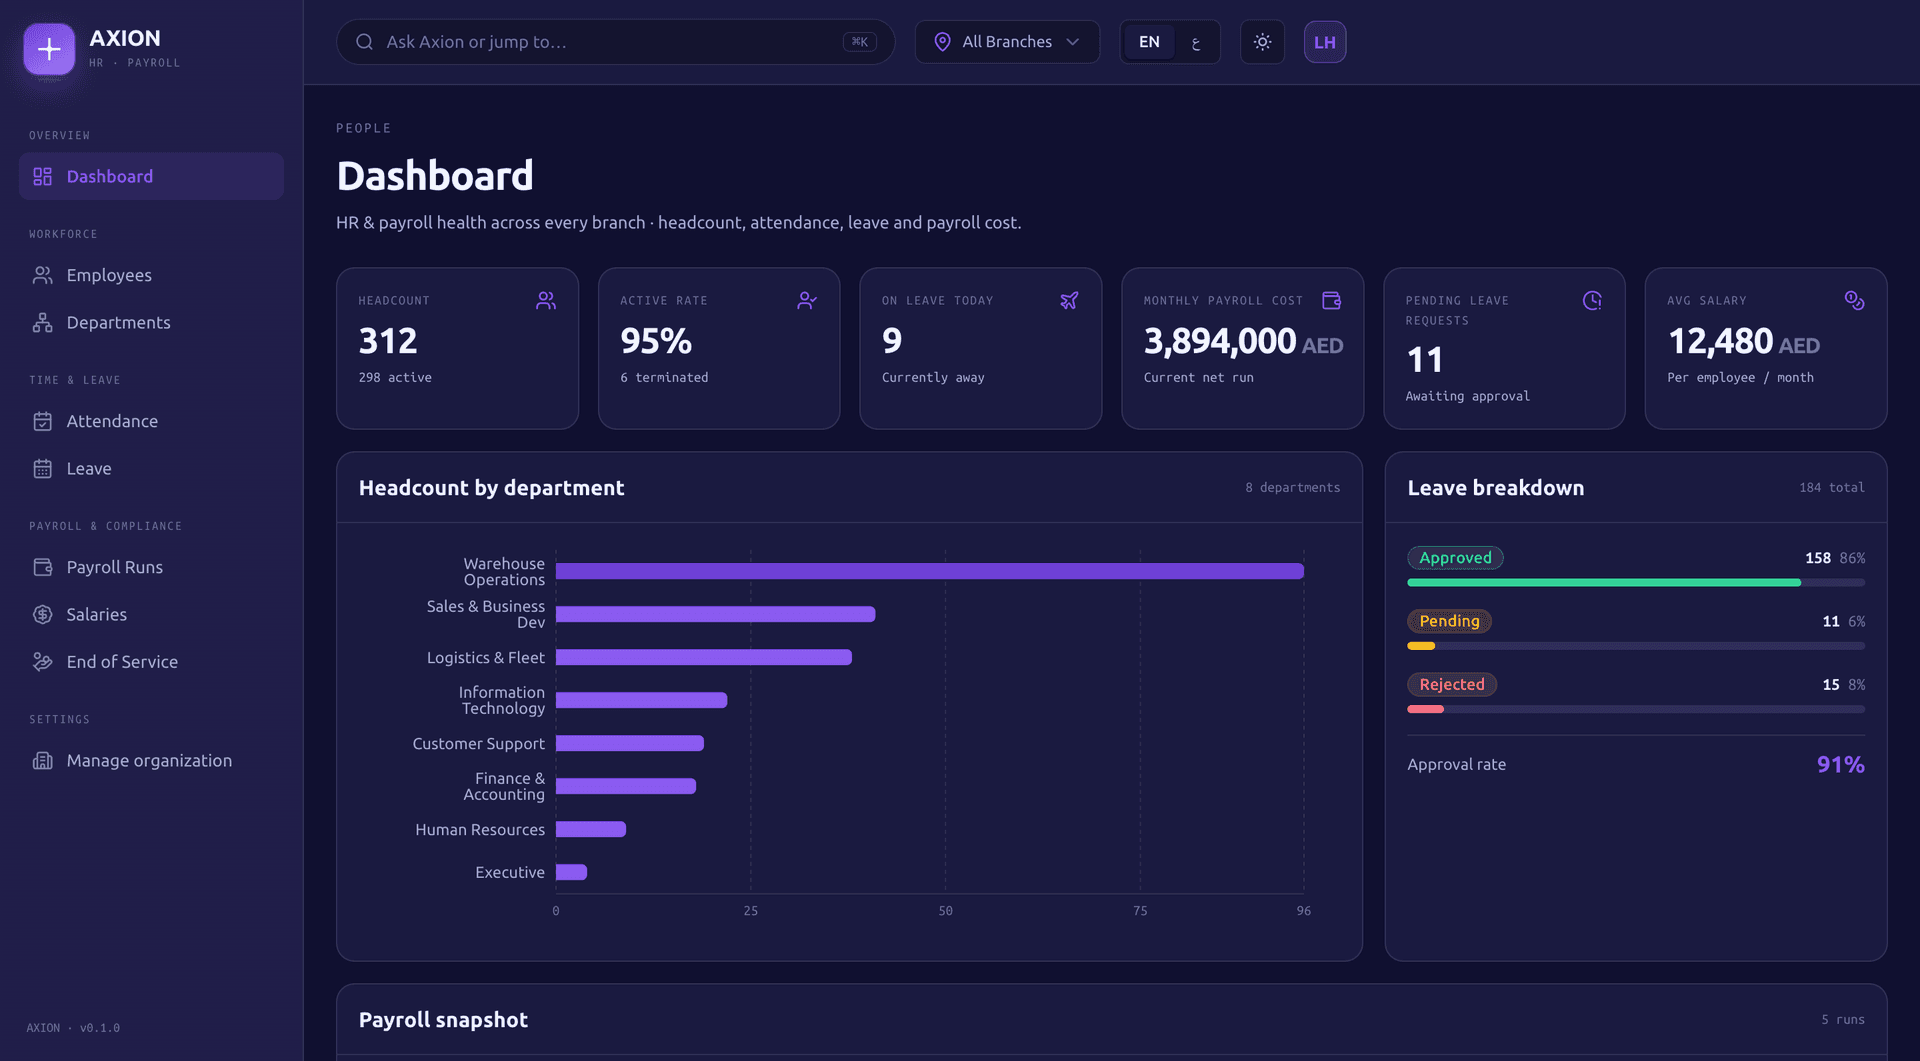Toggle the light theme sun button

click(x=1262, y=42)
